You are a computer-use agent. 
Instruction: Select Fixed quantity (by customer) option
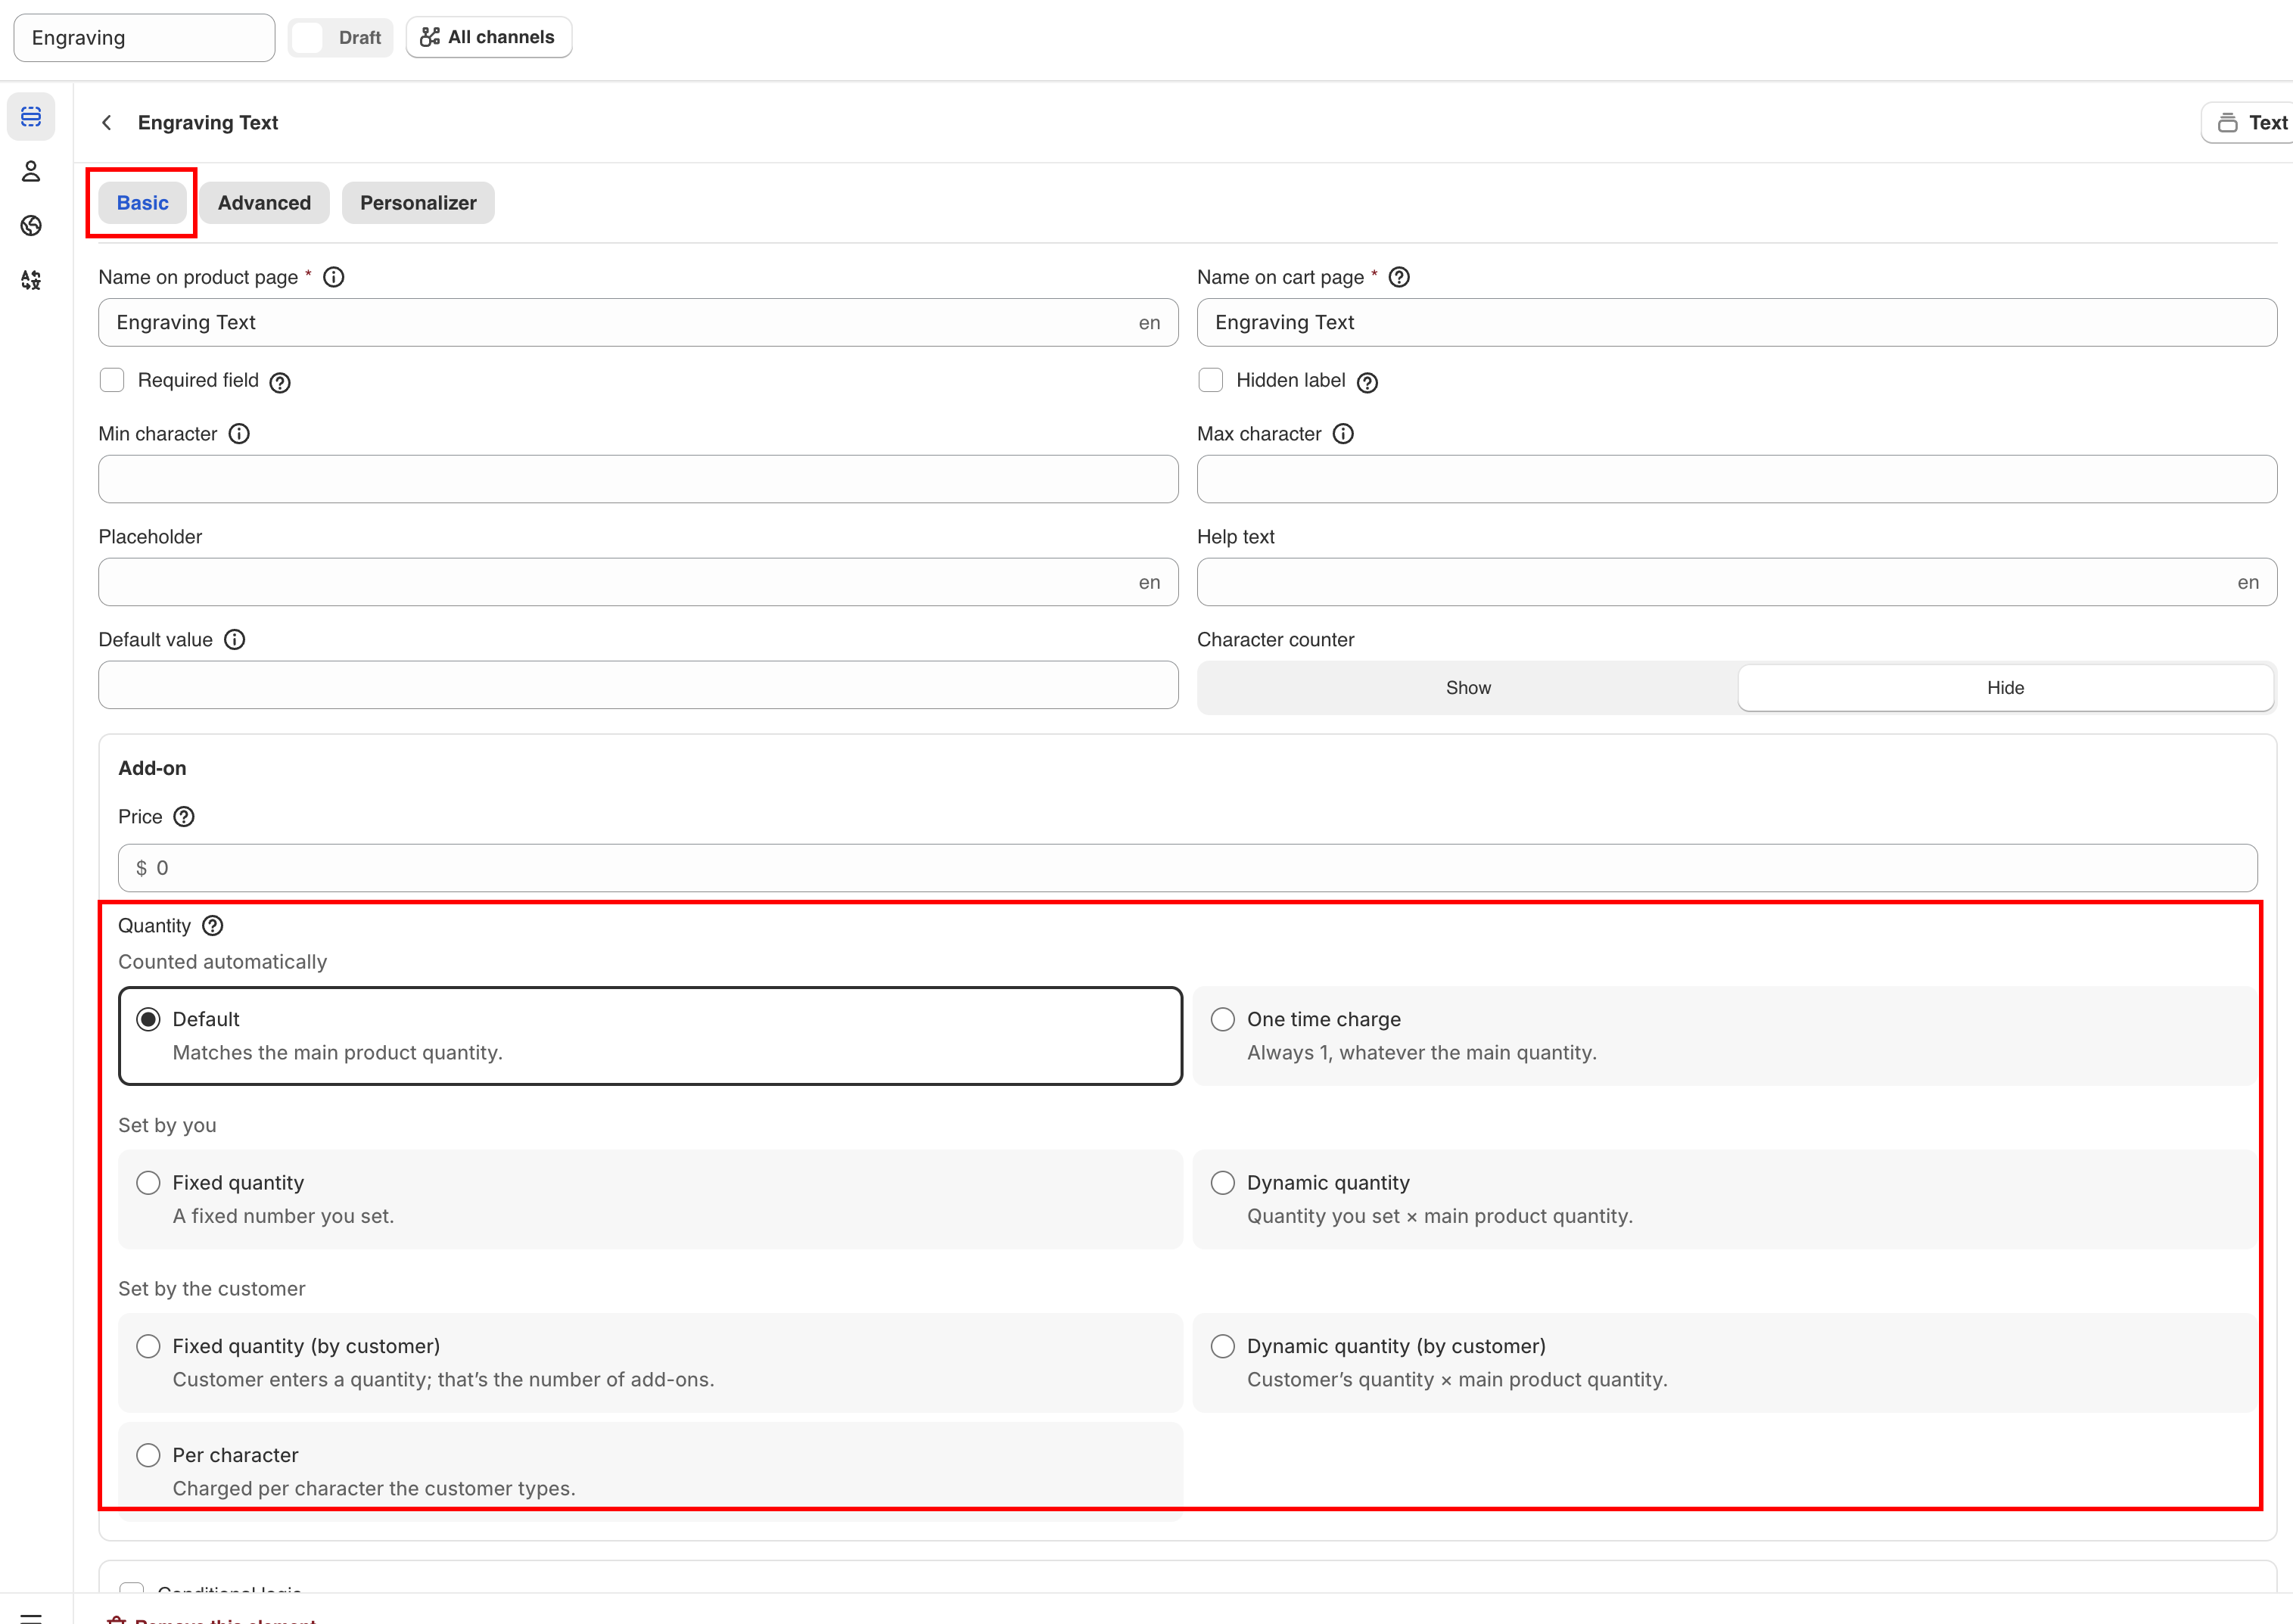650,1363
